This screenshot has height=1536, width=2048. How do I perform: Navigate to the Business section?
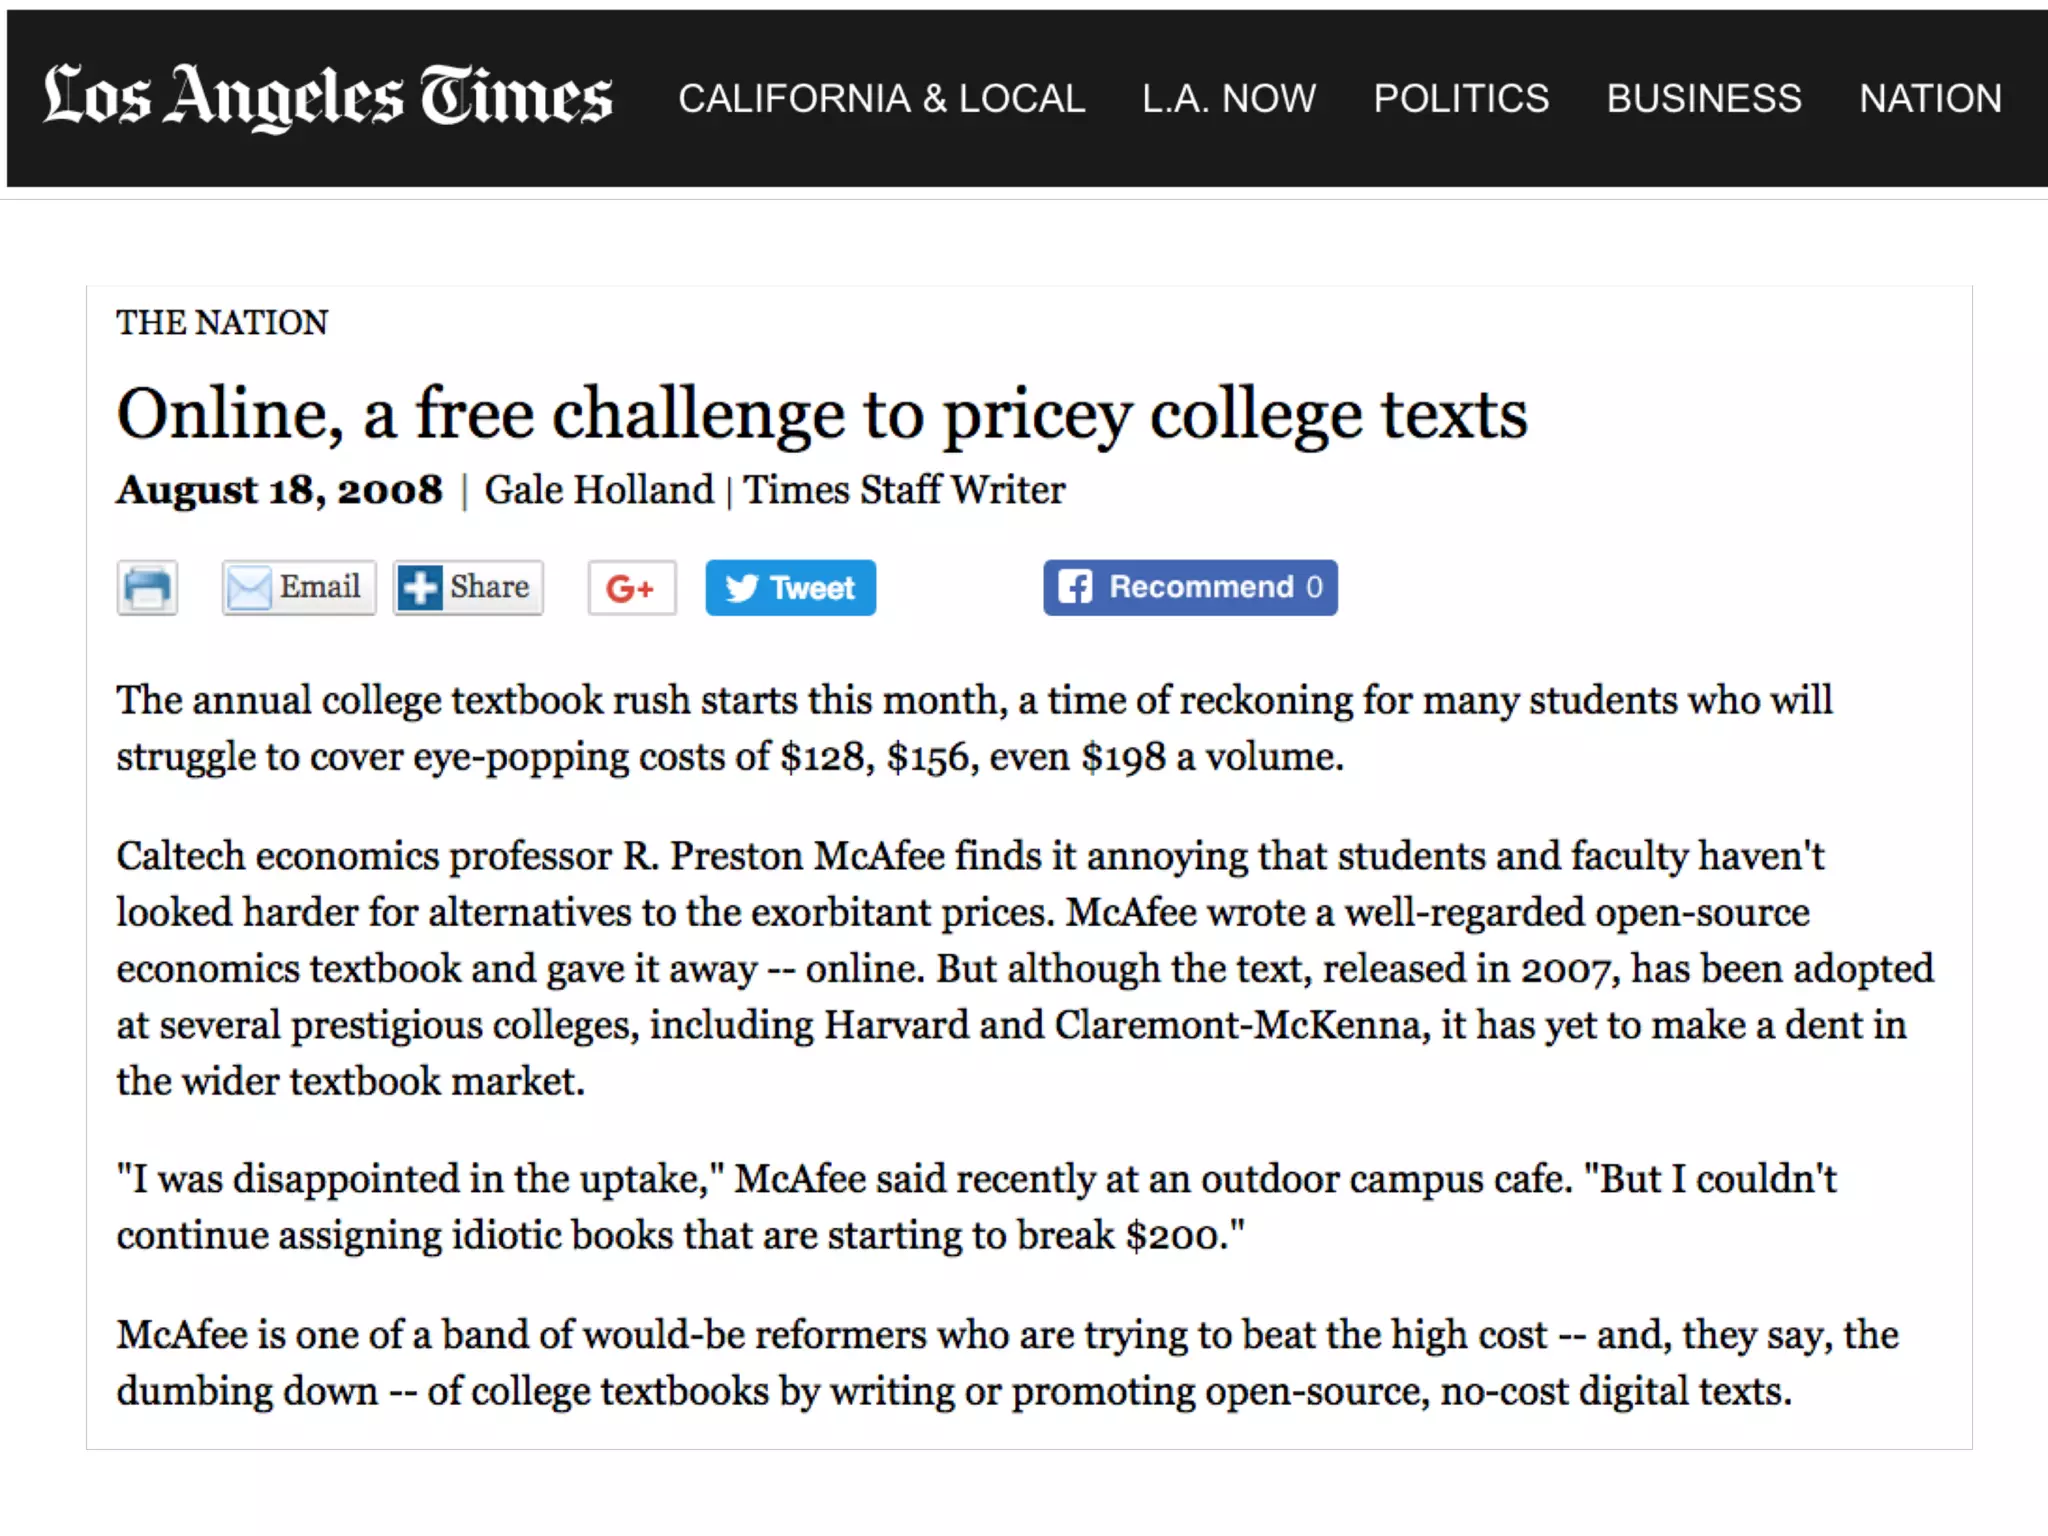[x=1703, y=98]
